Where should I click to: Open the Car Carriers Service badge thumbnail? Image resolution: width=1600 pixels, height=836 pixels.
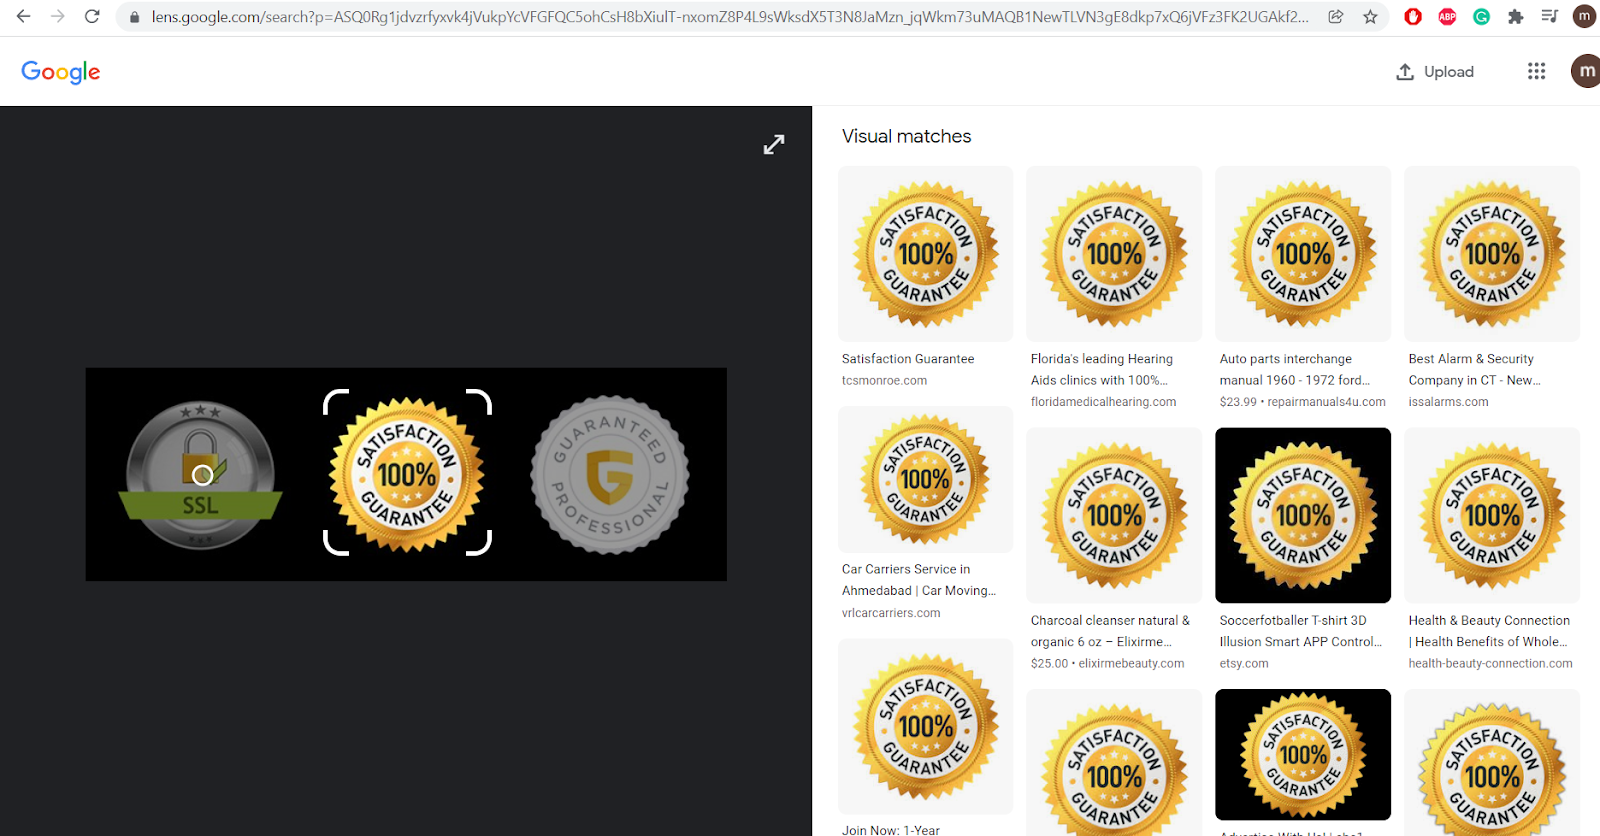tap(925, 480)
